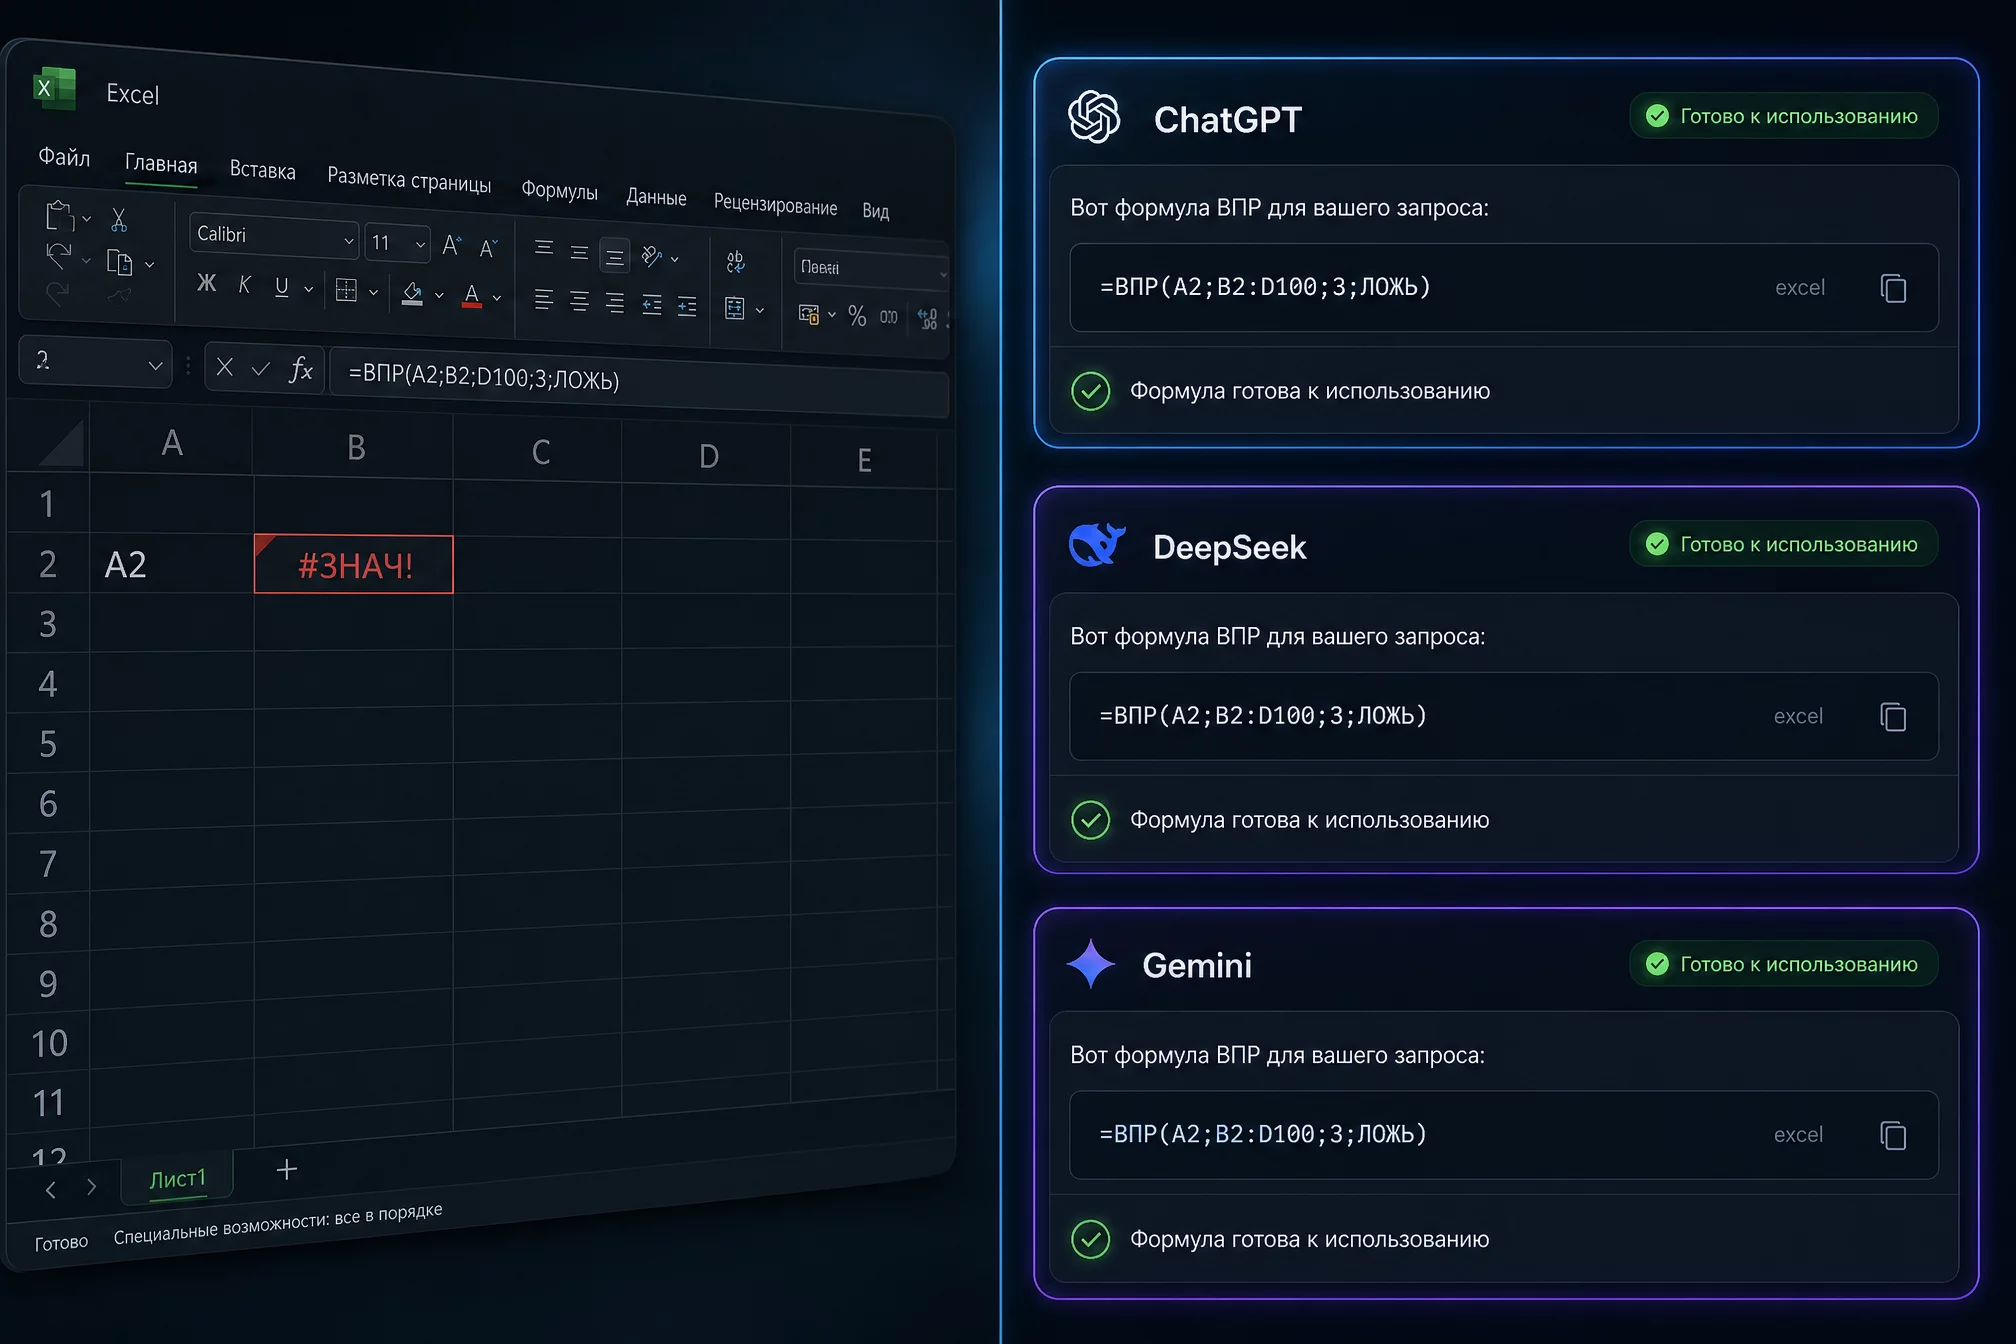Click the Undo arrow icon

(x=59, y=255)
